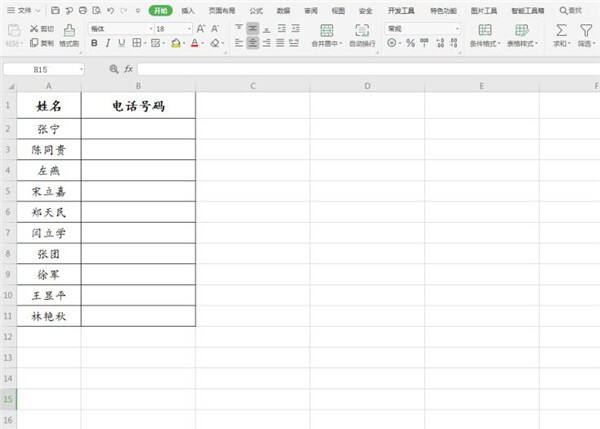Click the increase decimal places icon
Screen dimensions: 600x429
click(440, 43)
